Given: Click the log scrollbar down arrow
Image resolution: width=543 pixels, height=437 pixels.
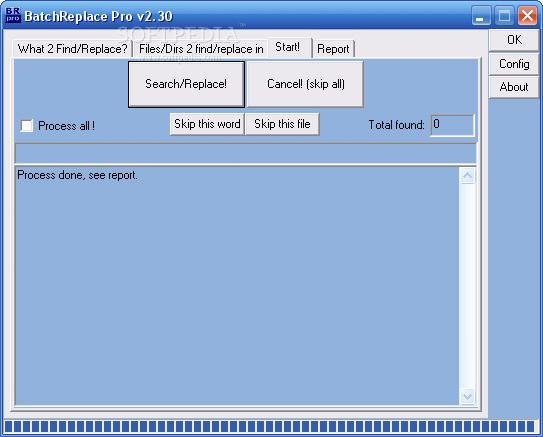Looking at the screenshot, I should click(x=468, y=396).
